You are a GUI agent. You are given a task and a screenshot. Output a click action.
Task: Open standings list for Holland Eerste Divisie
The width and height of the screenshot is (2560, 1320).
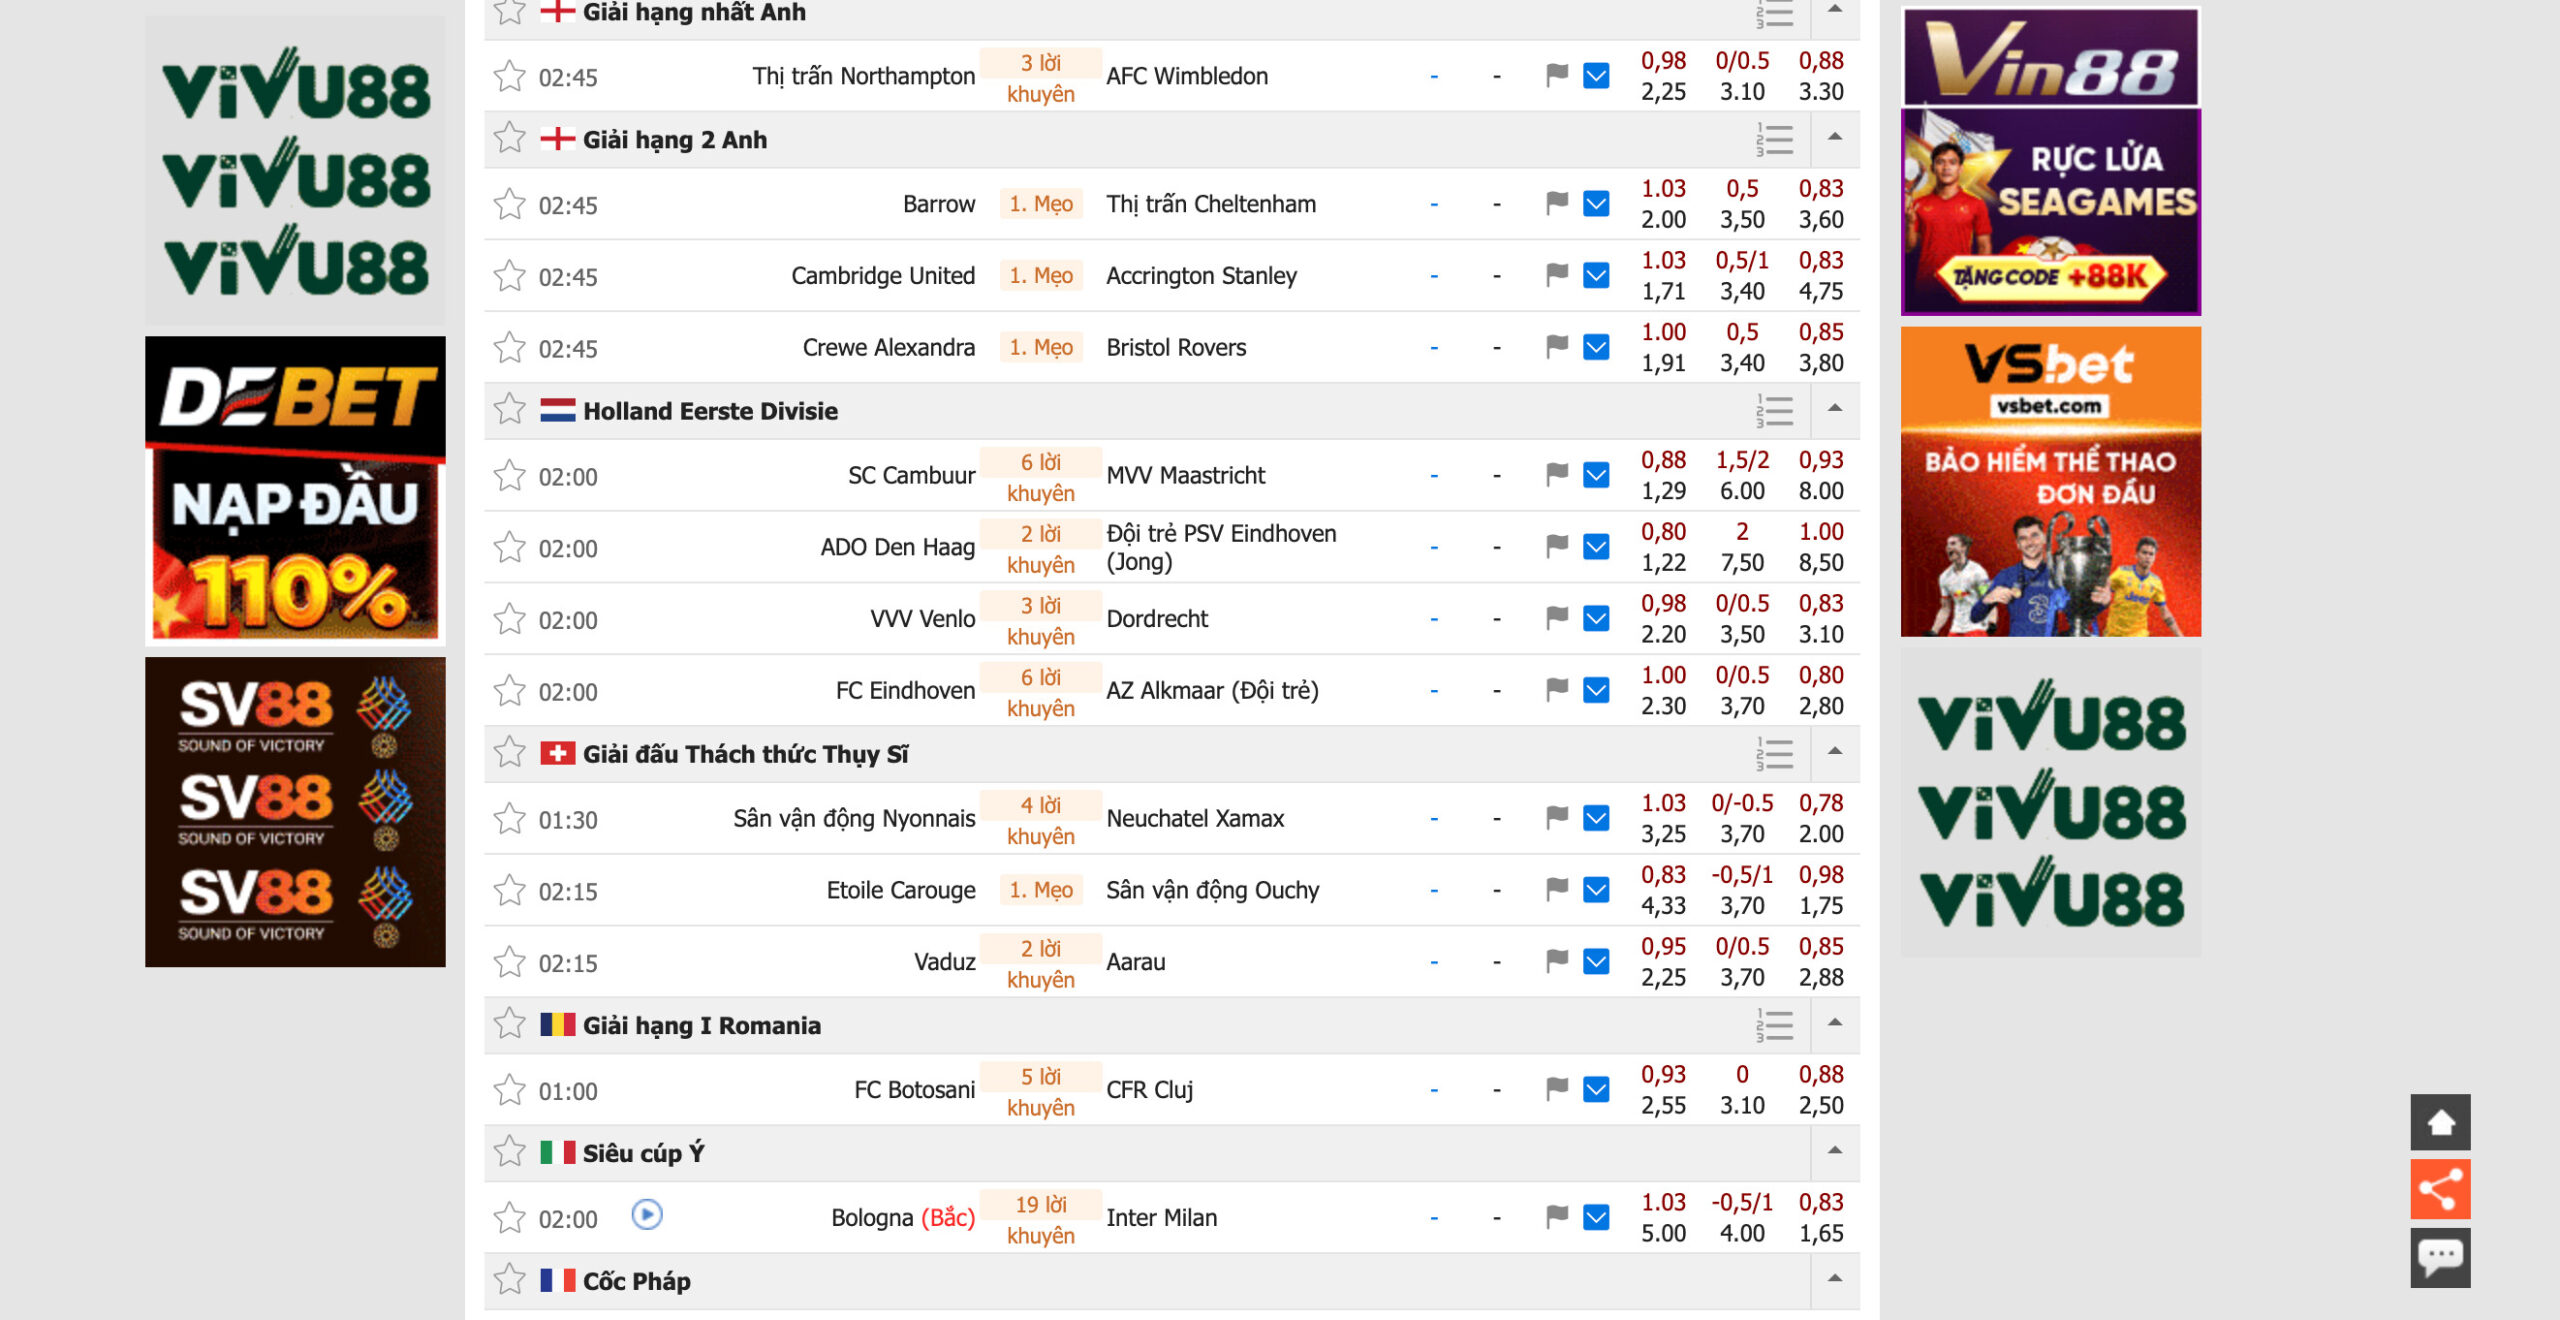[x=1774, y=411]
